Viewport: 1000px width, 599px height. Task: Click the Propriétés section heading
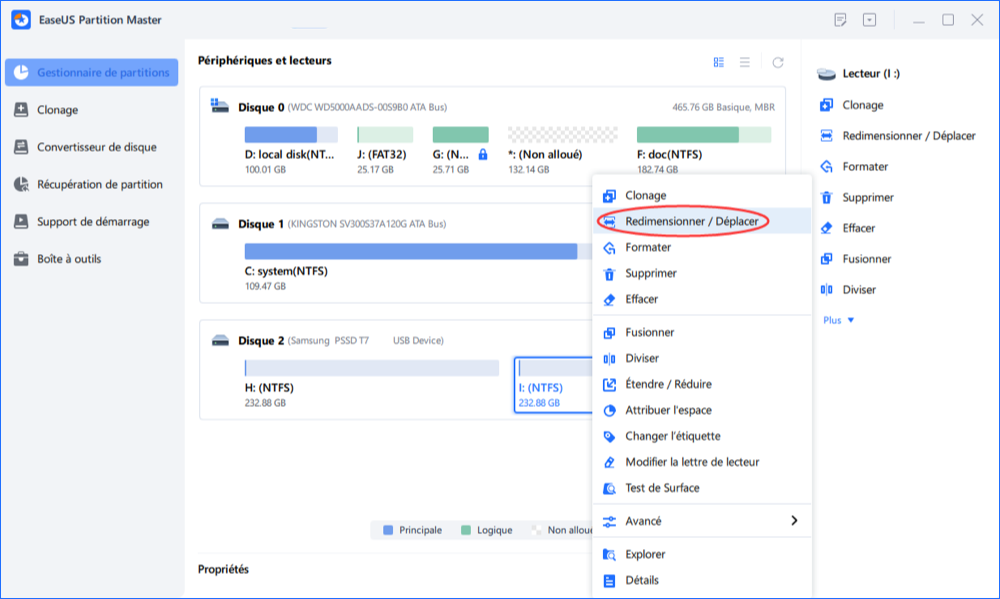(x=223, y=569)
